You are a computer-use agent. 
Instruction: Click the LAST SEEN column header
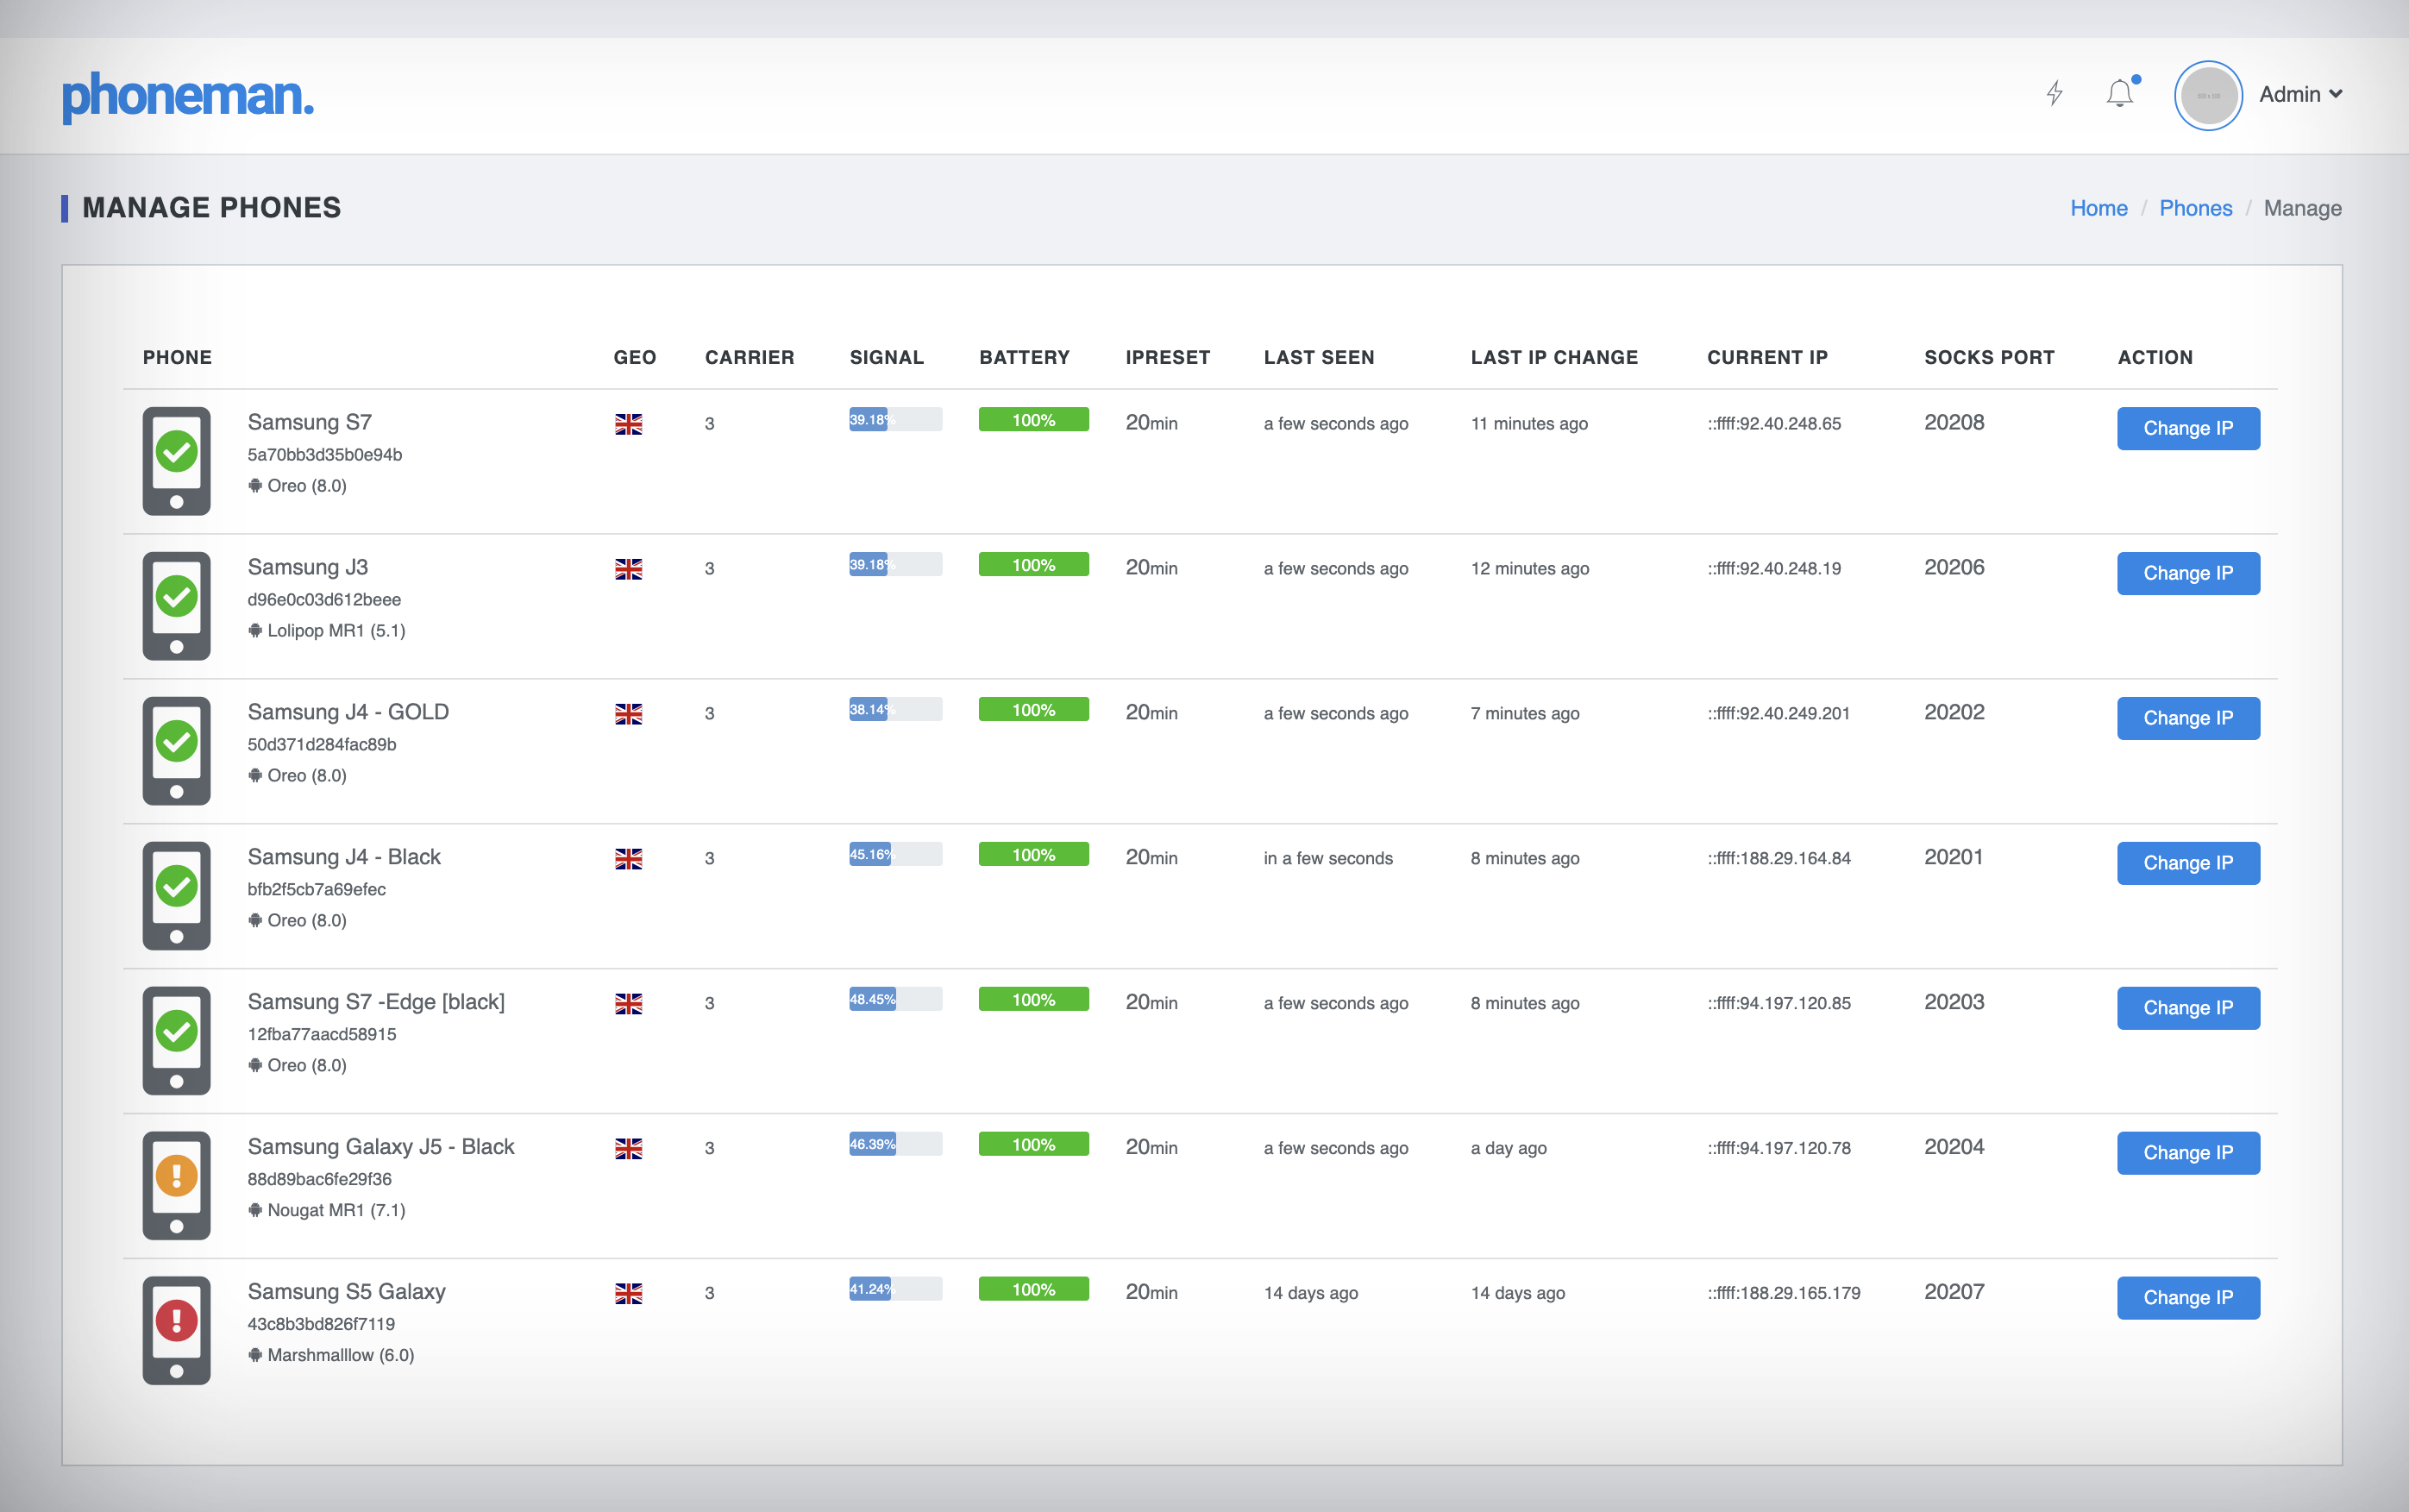click(1318, 357)
